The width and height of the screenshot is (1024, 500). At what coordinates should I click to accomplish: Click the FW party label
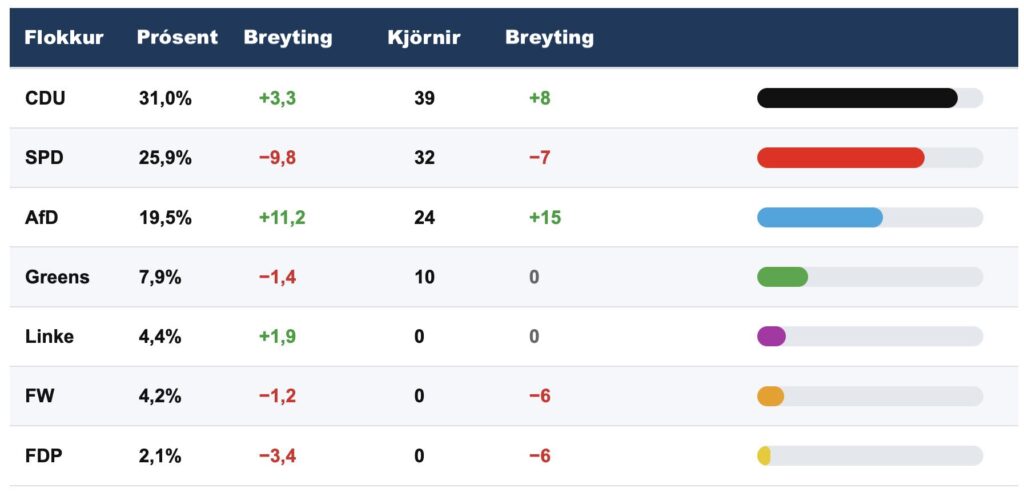pyautogui.click(x=40, y=396)
